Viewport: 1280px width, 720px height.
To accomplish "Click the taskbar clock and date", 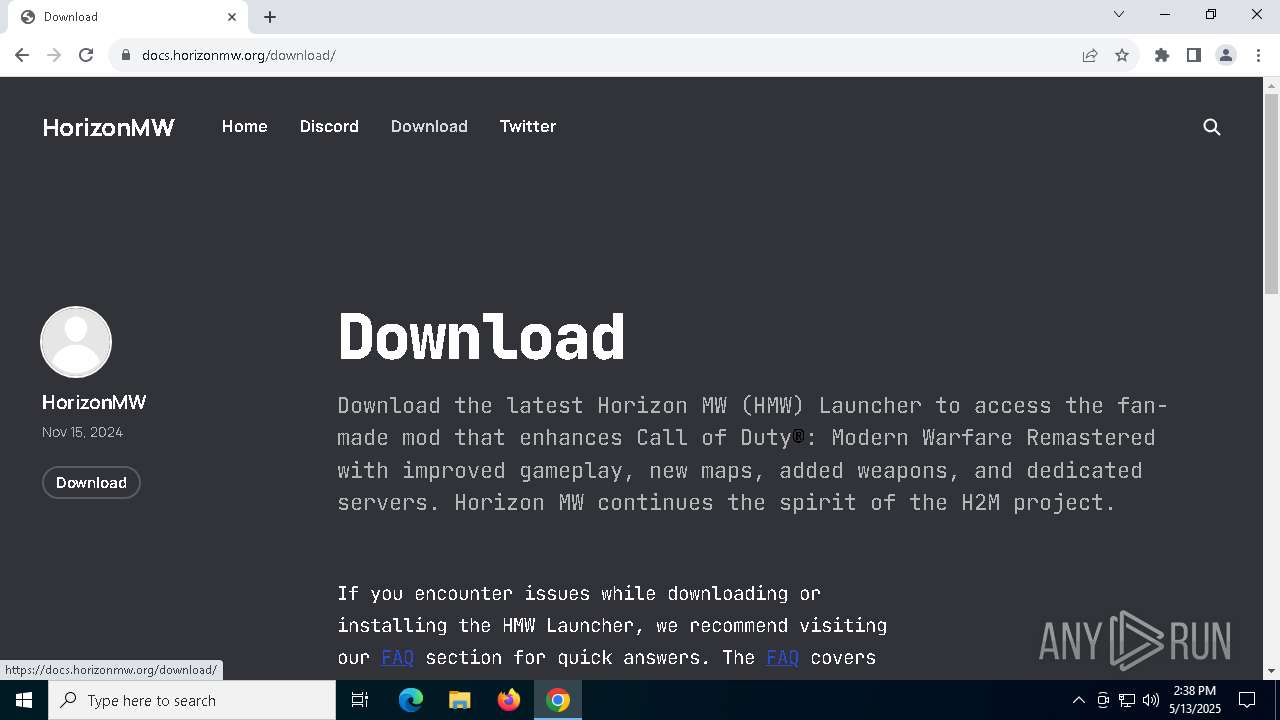I will (x=1195, y=700).
